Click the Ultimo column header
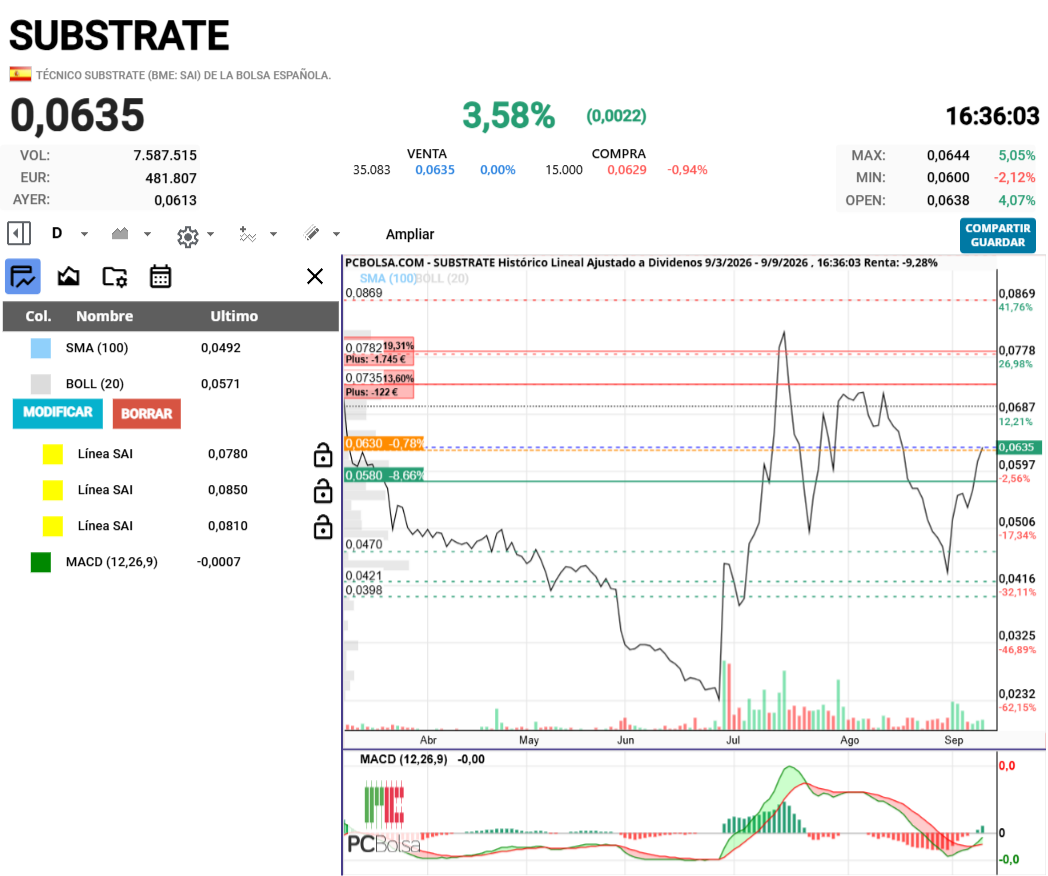Viewport: 1048px width, 876px height. [x=234, y=316]
